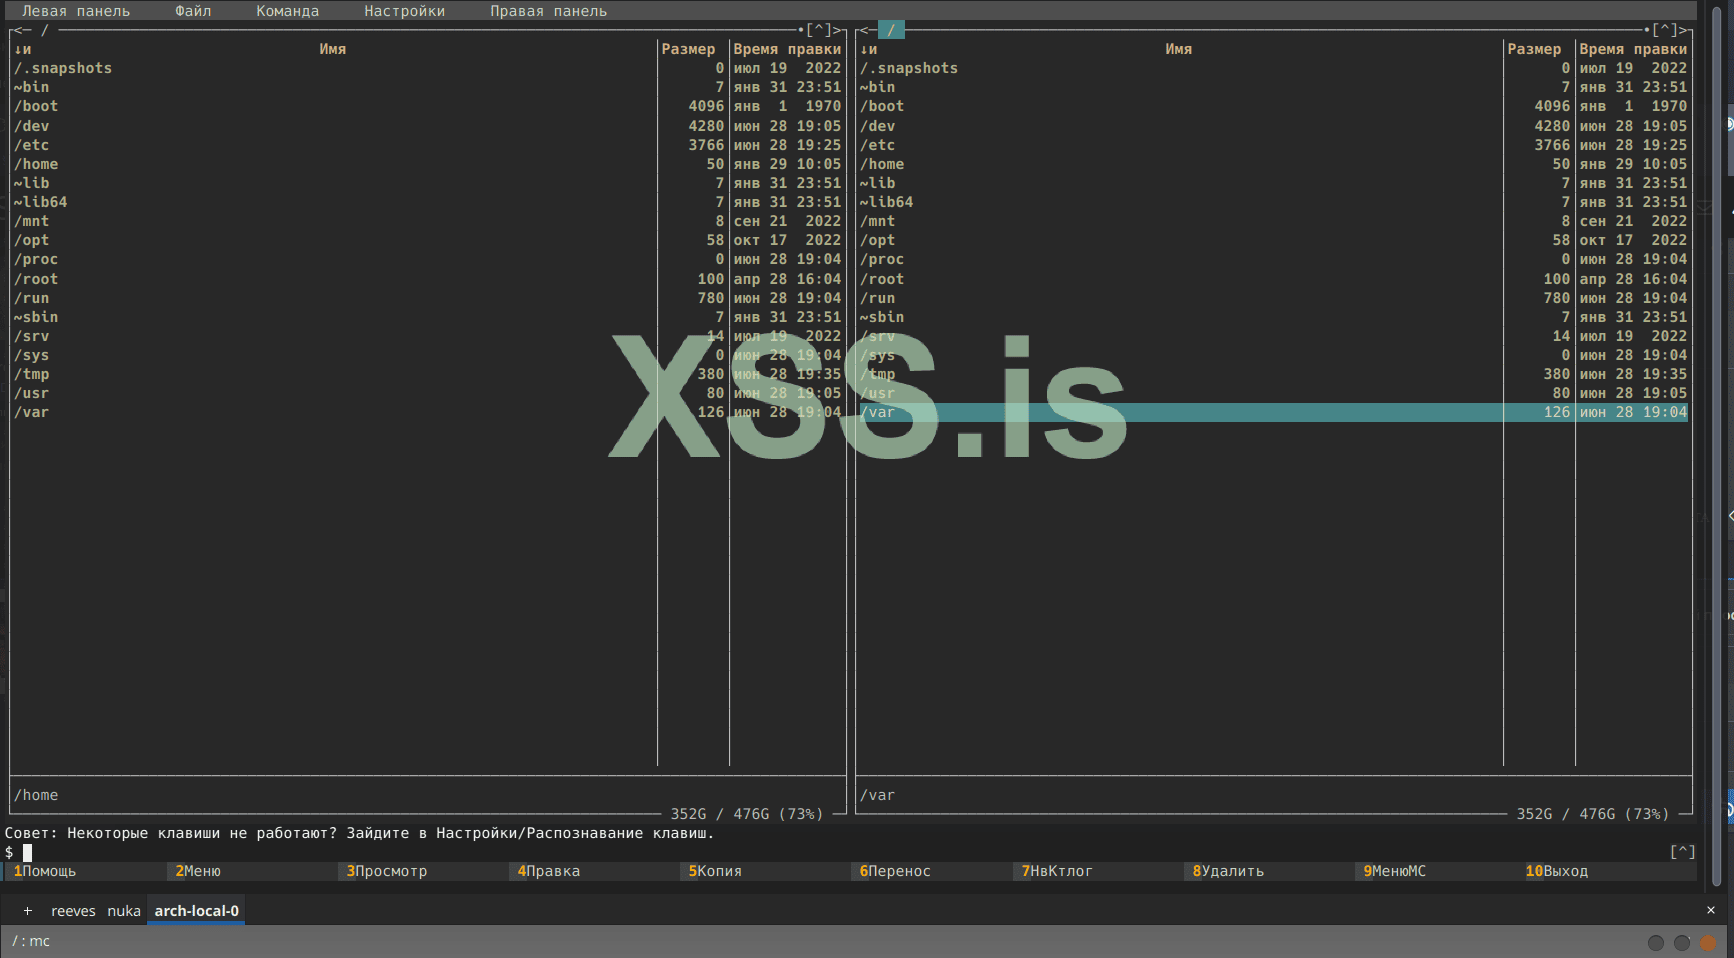Open the Левая панель menu

(x=76, y=11)
